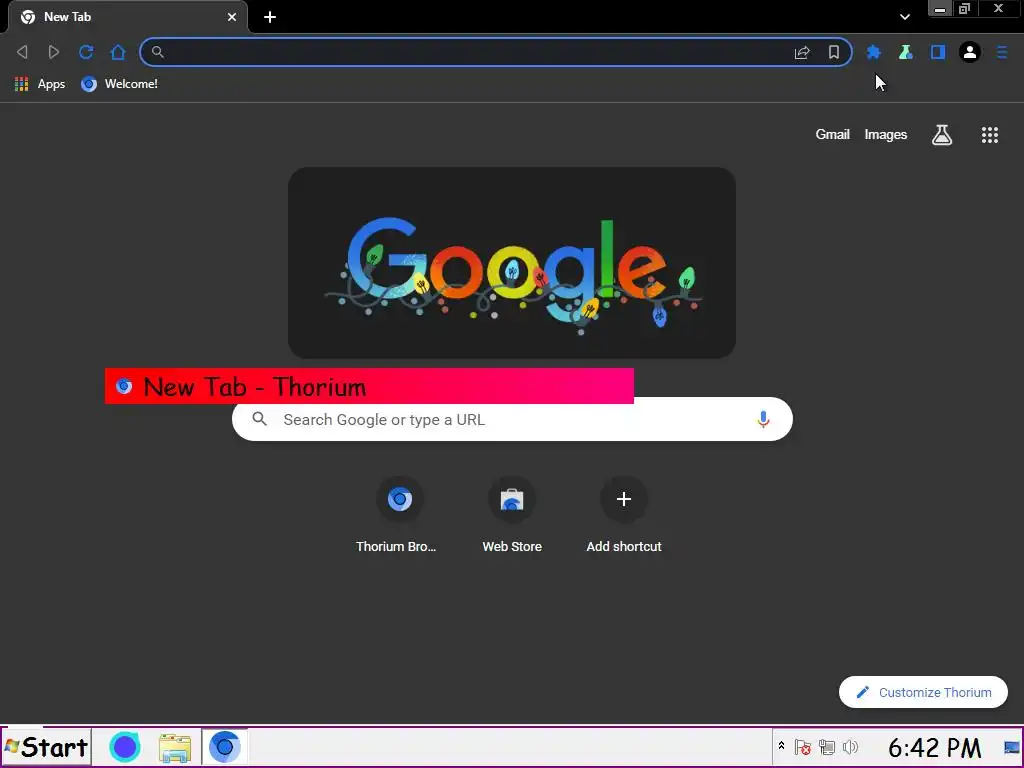Click Customize Thorium button
Viewport: 1024px width, 768px height.
click(923, 692)
